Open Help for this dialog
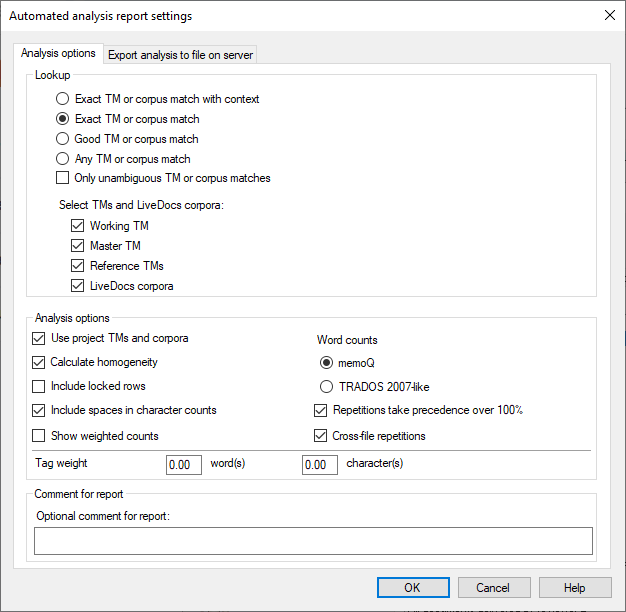The width and height of the screenshot is (626, 612). coord(575,587)
